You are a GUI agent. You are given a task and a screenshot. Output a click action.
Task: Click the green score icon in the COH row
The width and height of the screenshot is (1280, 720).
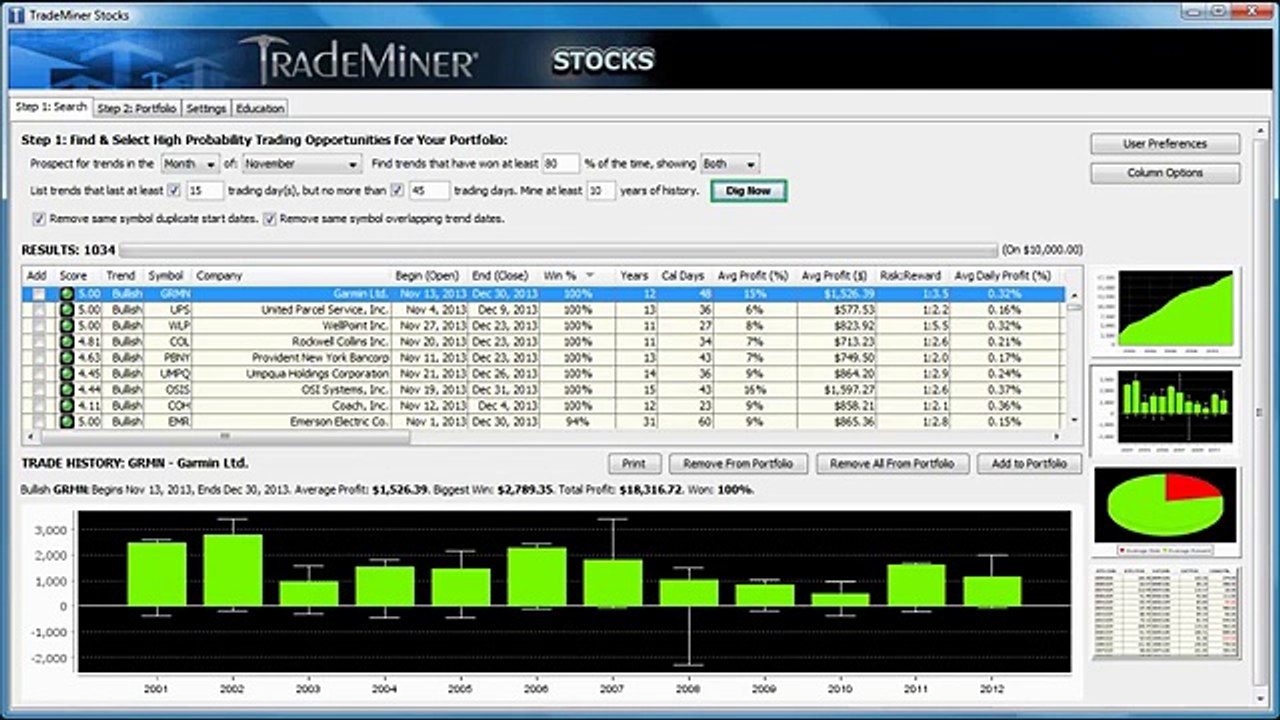[x=67, y=406]
